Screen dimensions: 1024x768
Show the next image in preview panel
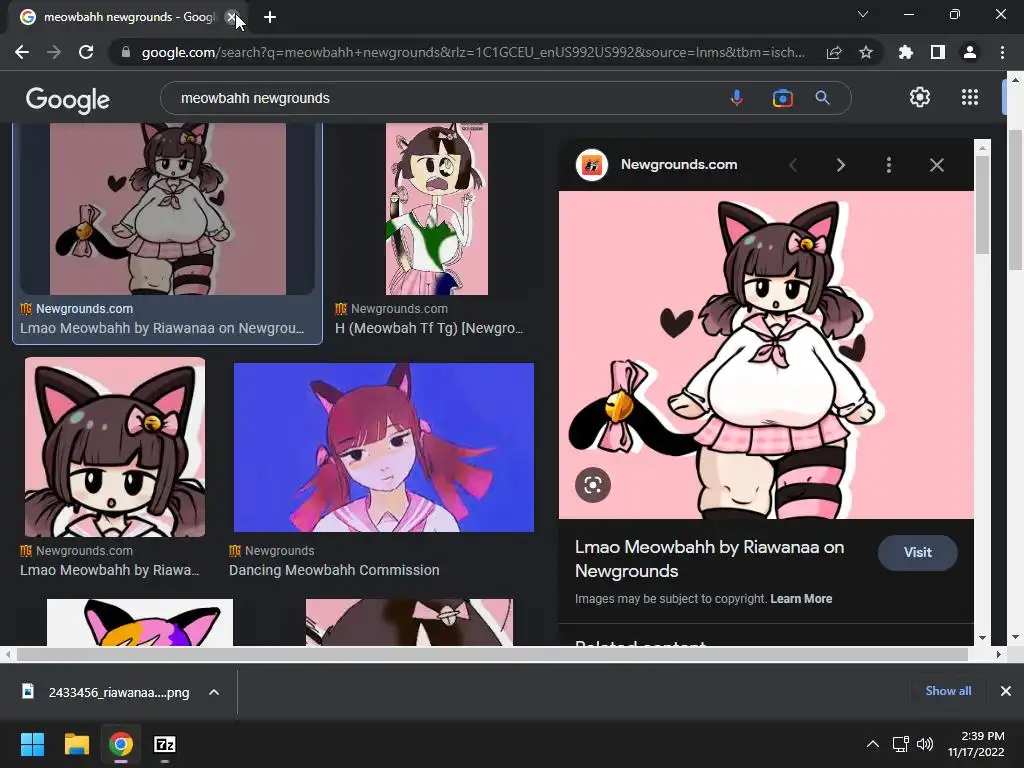pos(840,165)
